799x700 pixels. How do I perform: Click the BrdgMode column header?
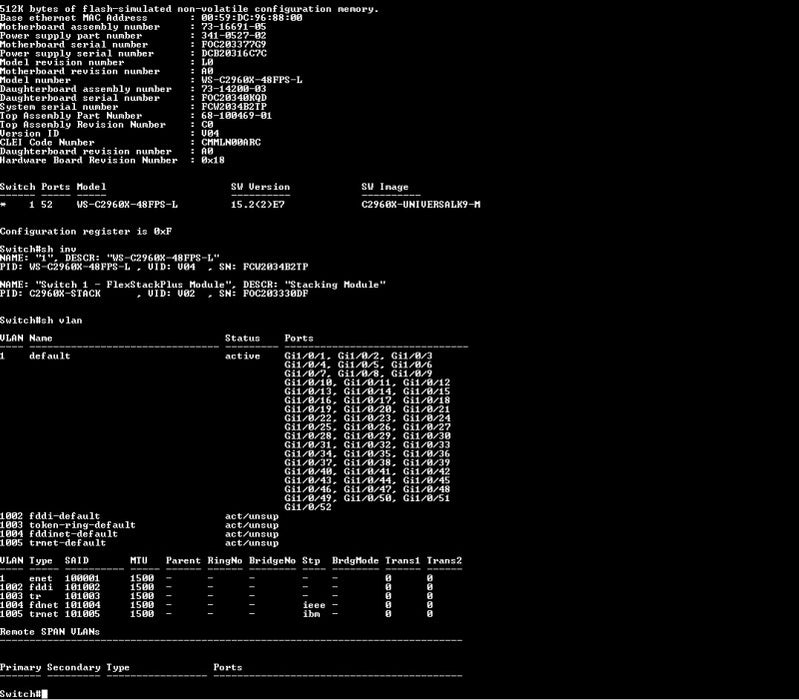tap(355, 560)
